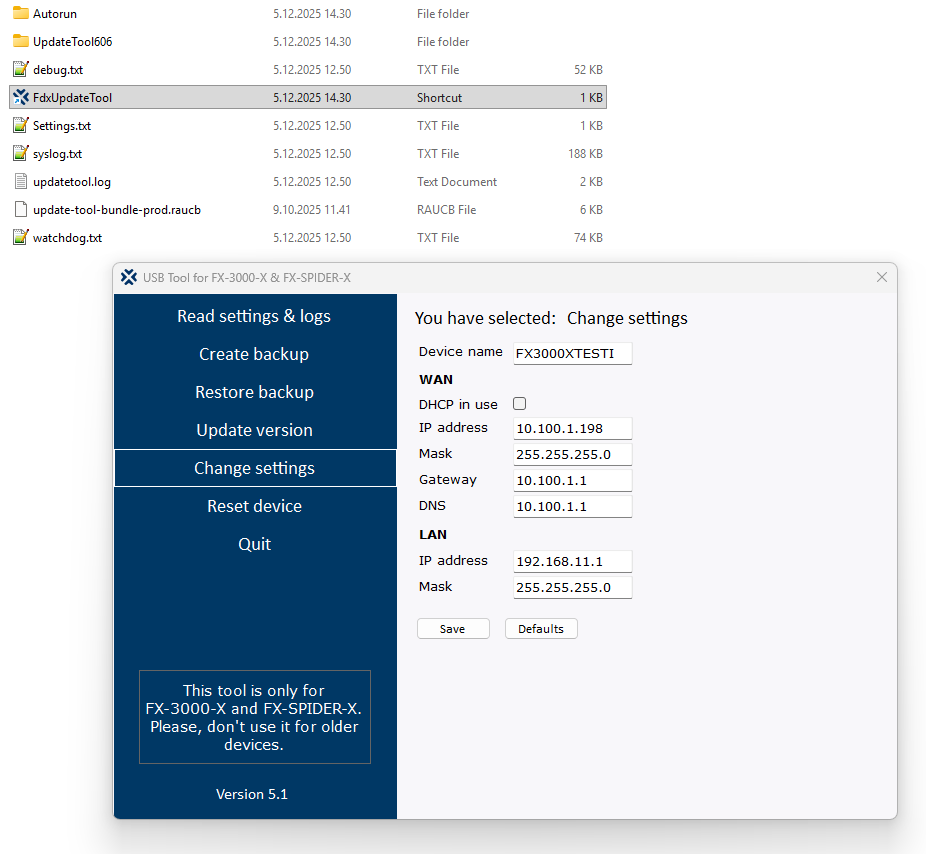Click the debug.txt notepad icon

tap(20, 69)
